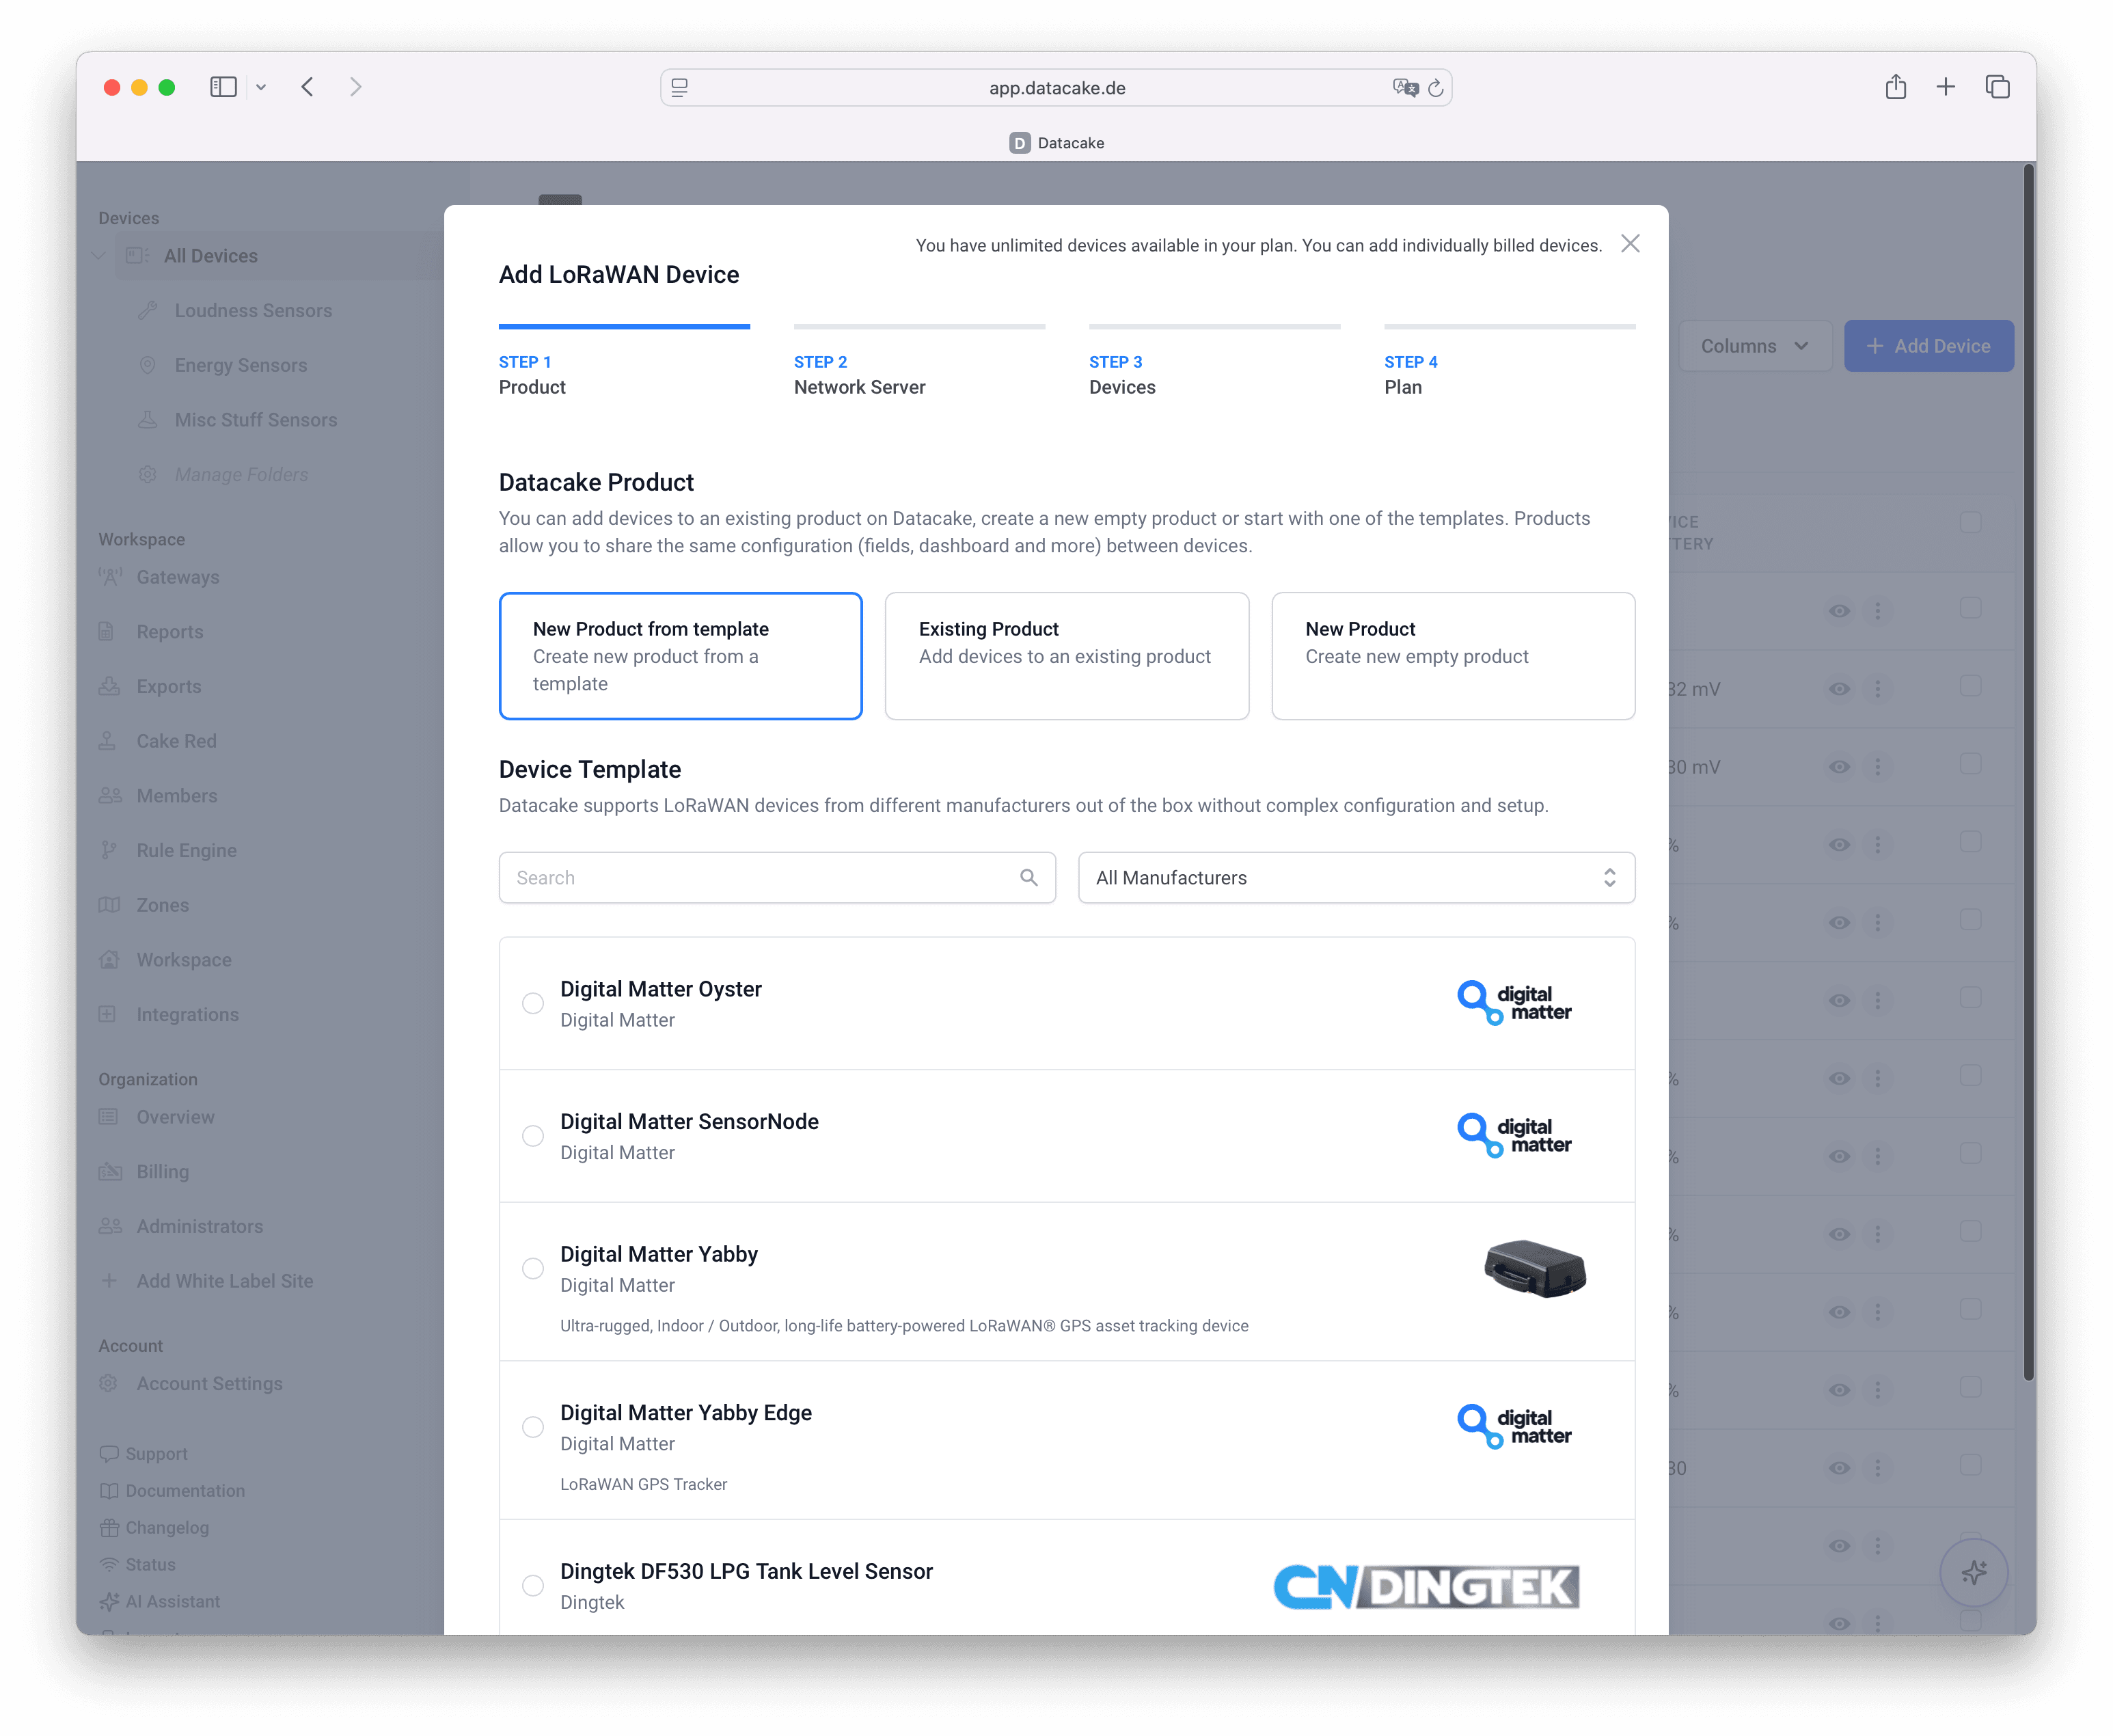Viewport: 2113px width, 1736px height.
Task: Select the Digital Matter Yabby radio button
Action: (533, 1268)
